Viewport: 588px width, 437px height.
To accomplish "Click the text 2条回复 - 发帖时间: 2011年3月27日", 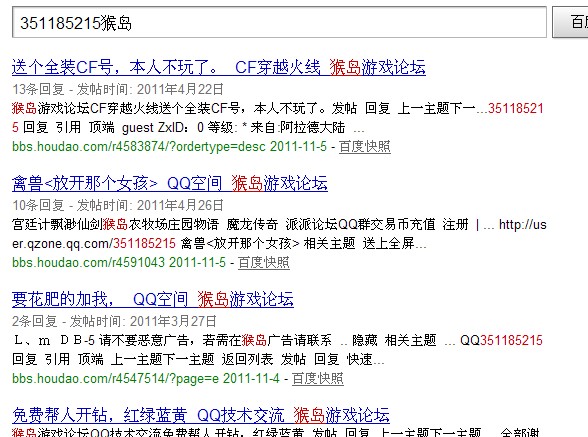I will 114,321.
